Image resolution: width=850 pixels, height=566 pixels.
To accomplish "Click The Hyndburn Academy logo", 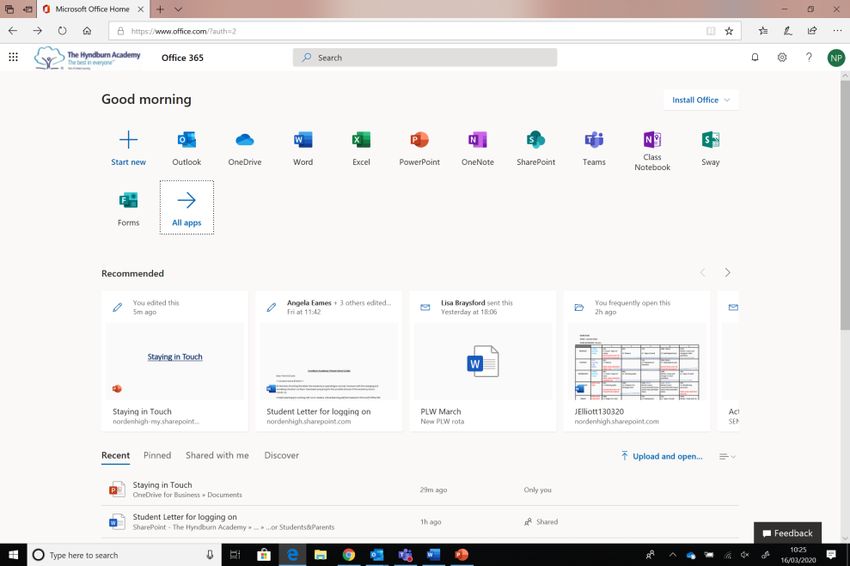I will (x=87, y=57).
